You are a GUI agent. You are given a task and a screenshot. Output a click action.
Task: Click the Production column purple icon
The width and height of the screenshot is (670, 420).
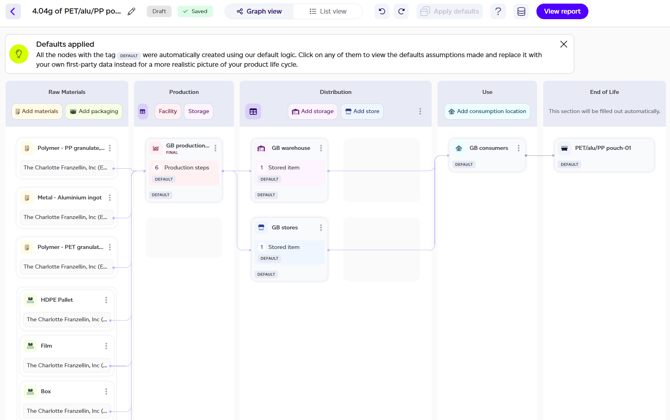pos(143,112)
